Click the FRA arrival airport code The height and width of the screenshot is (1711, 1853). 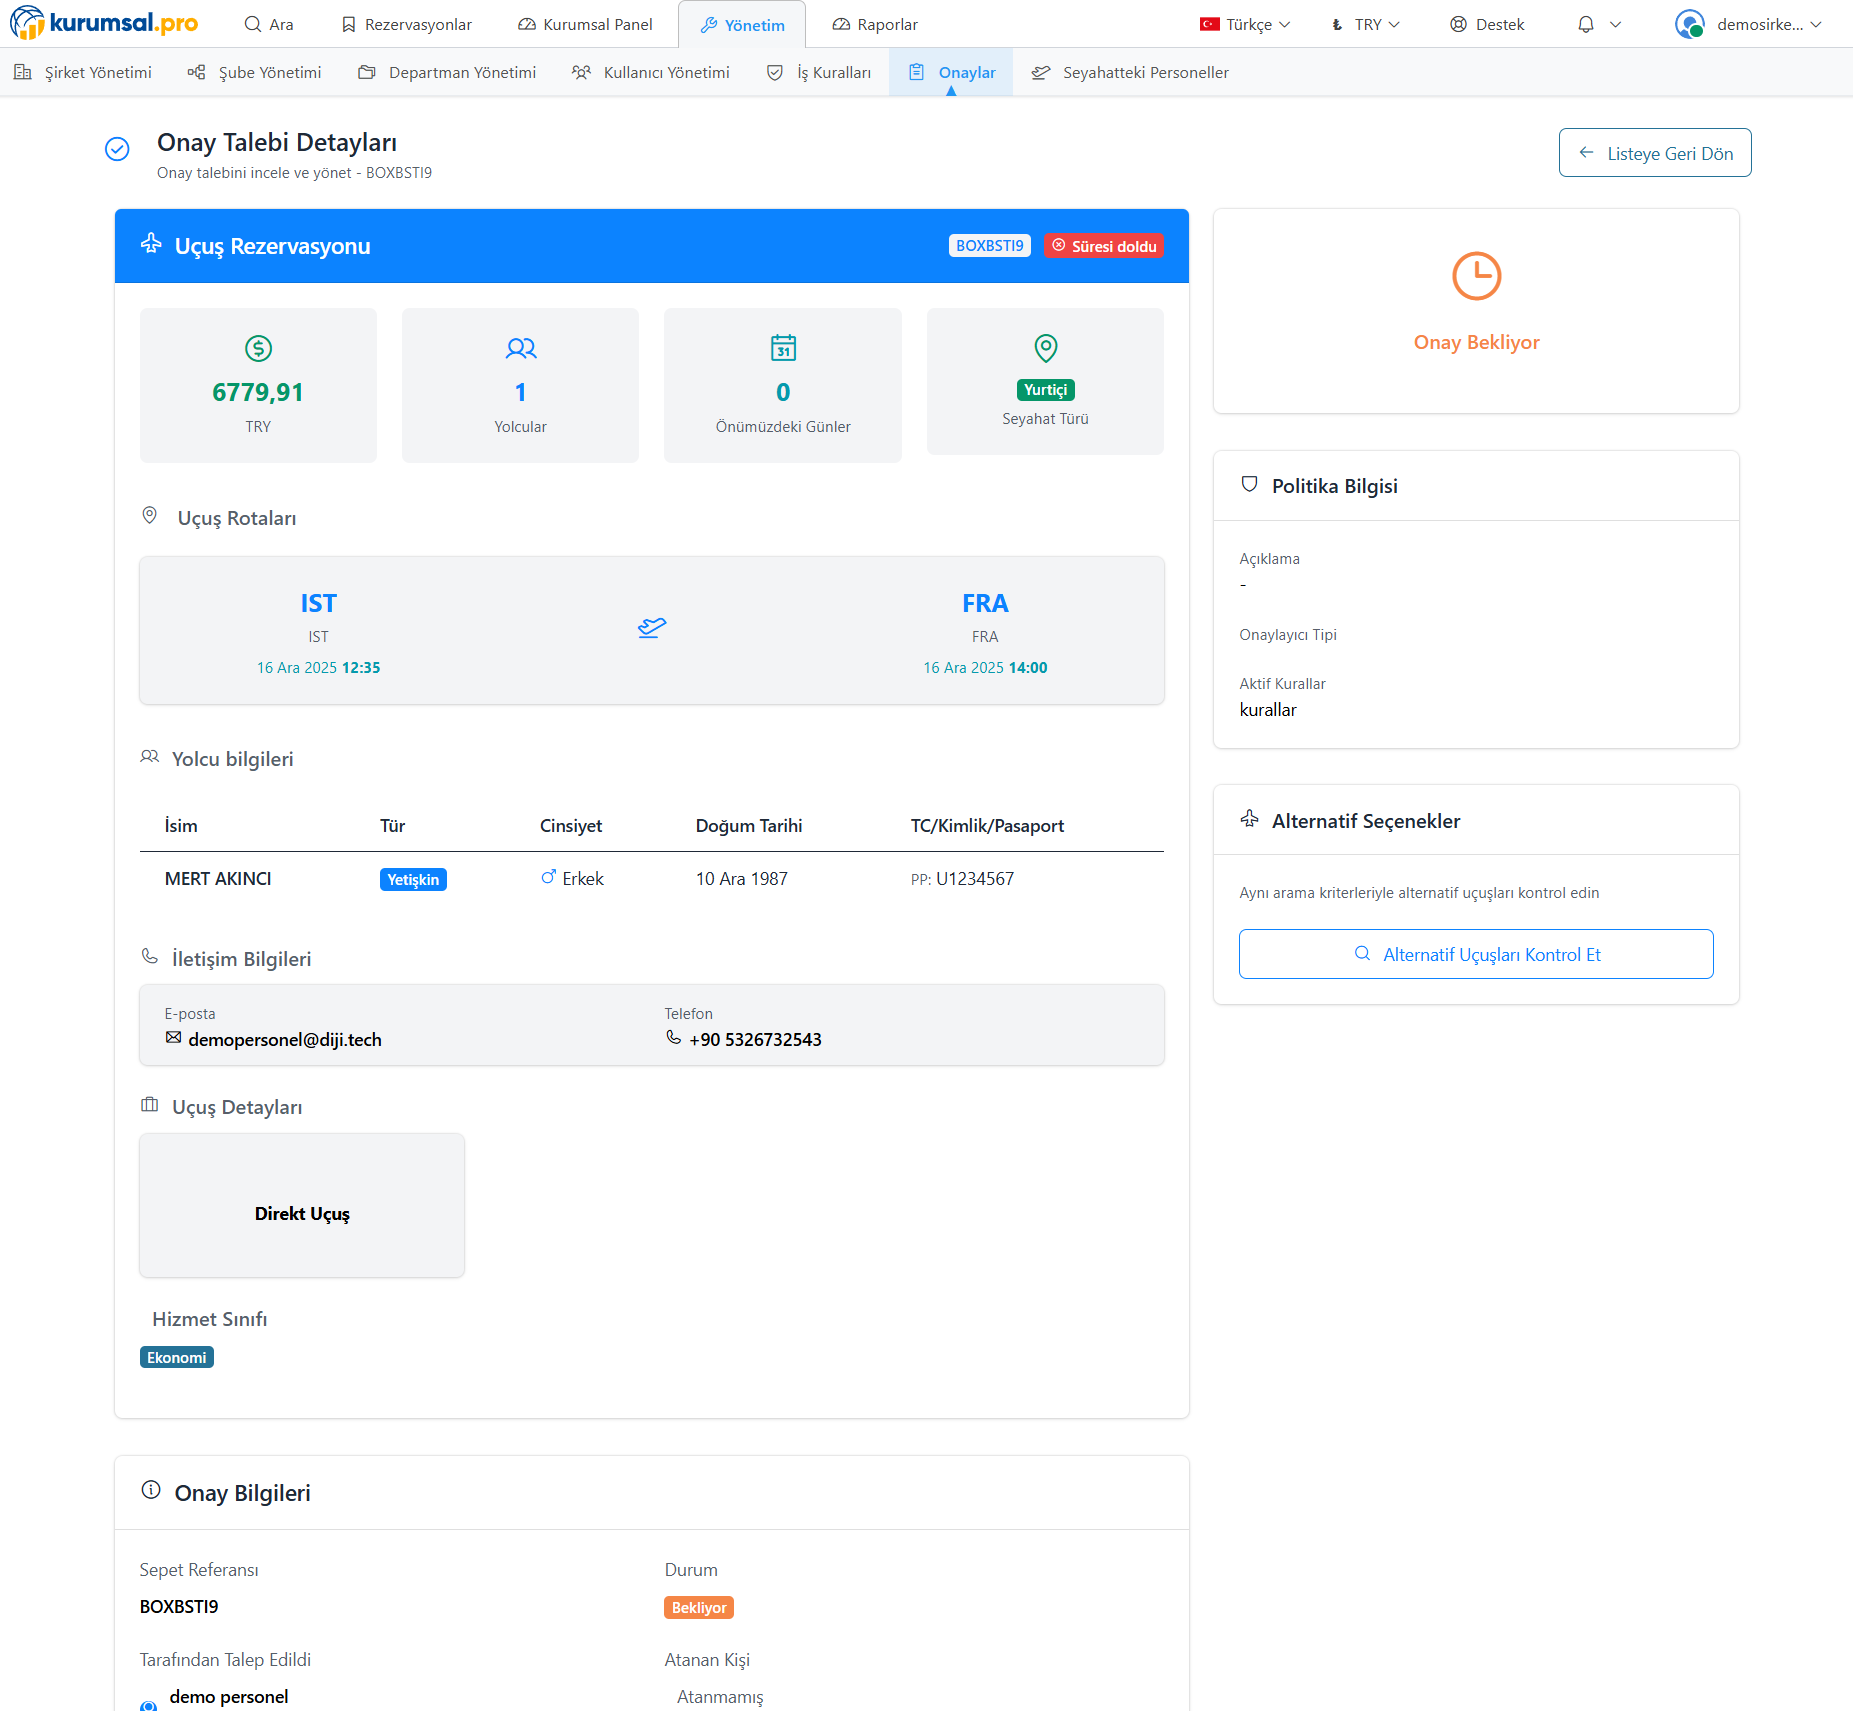[985, 603]
